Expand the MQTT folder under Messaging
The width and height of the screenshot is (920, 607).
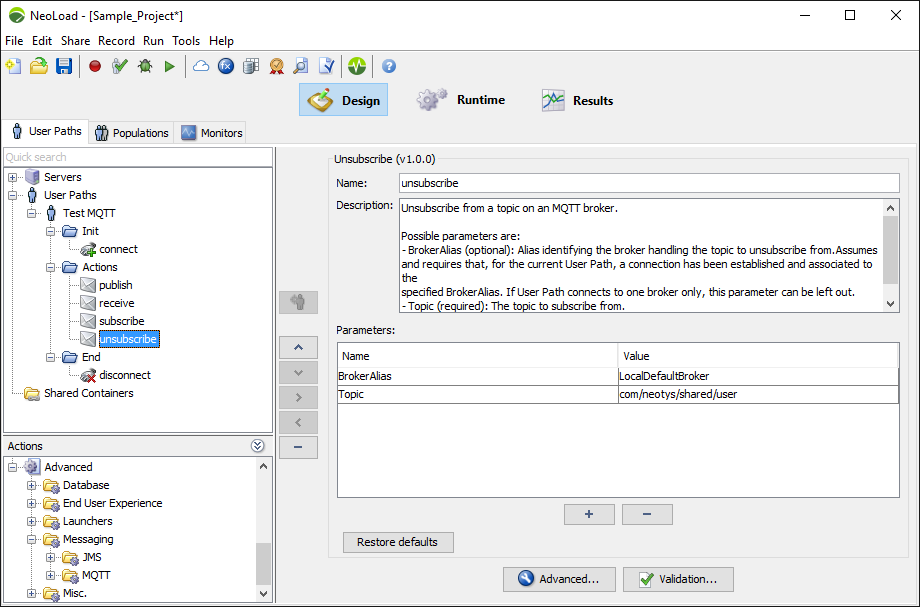pyautogui.click(x=51, y=575)
